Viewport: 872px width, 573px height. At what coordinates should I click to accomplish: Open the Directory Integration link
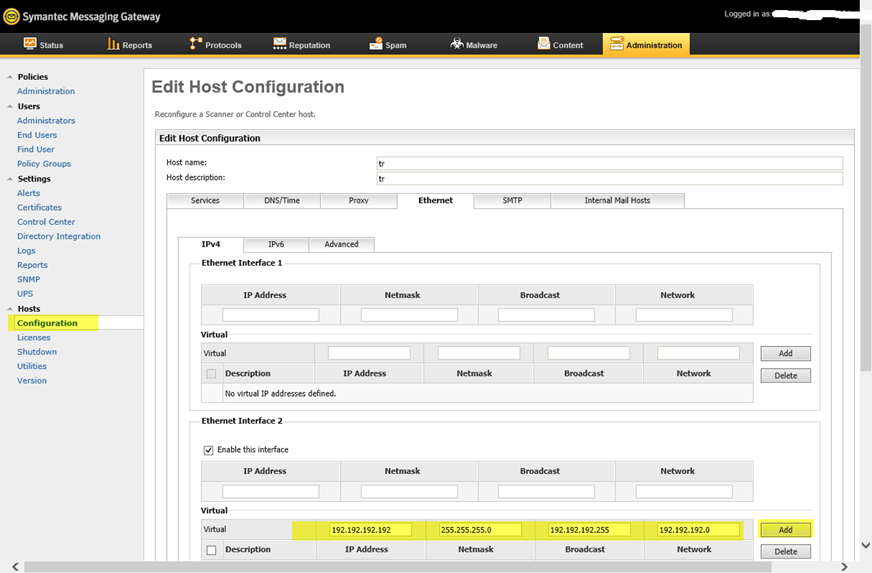58,236
